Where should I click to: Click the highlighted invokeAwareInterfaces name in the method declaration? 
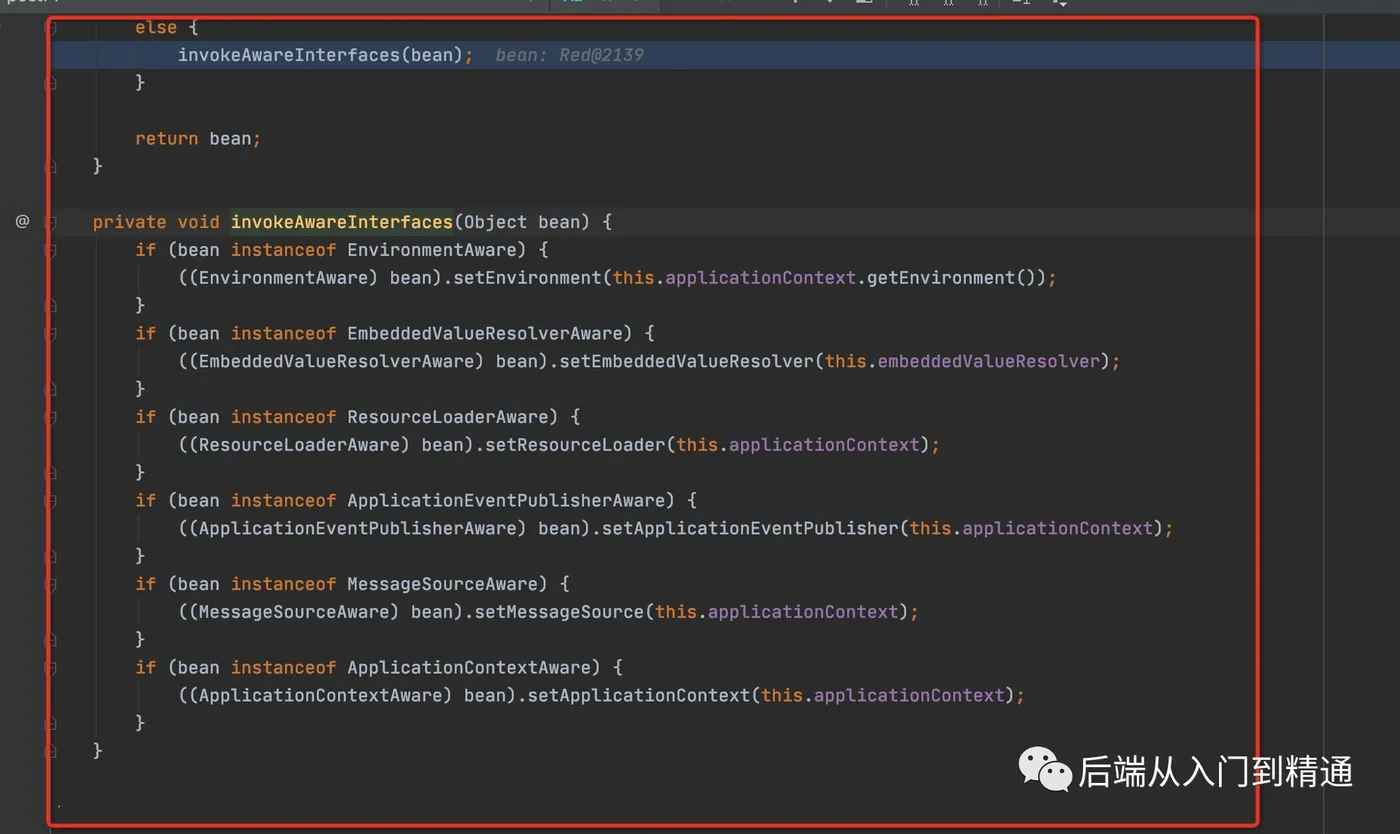(342, 222)
